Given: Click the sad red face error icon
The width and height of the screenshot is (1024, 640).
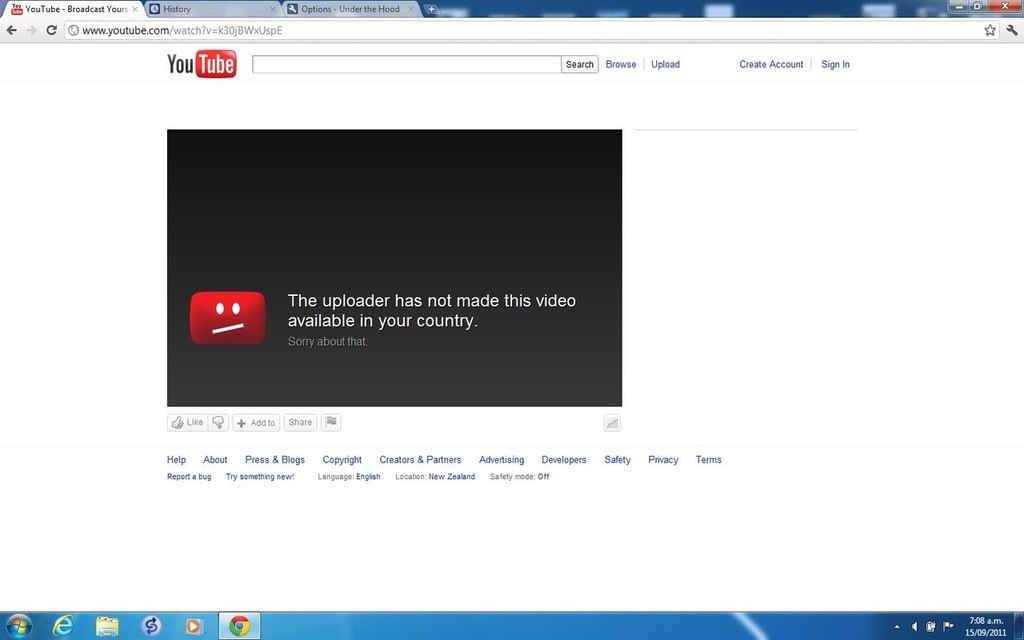Looking at the screenshot, I should (227, 318).
